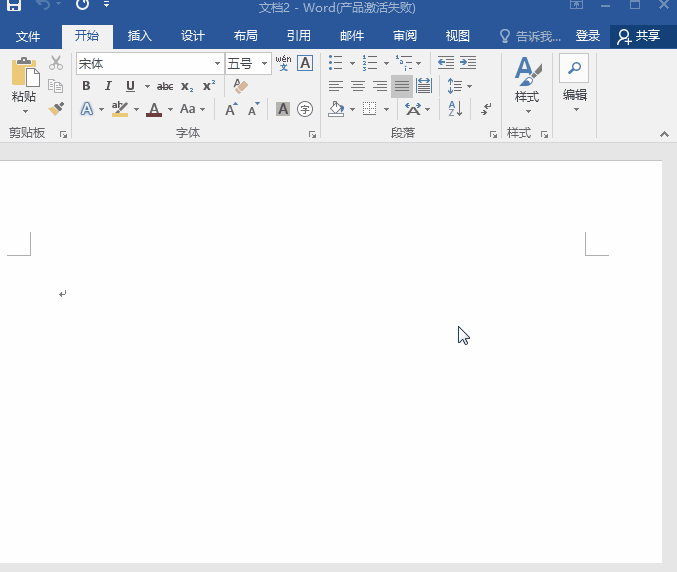
Task: Click the 共享 Share button
Action: click(639, 36)
